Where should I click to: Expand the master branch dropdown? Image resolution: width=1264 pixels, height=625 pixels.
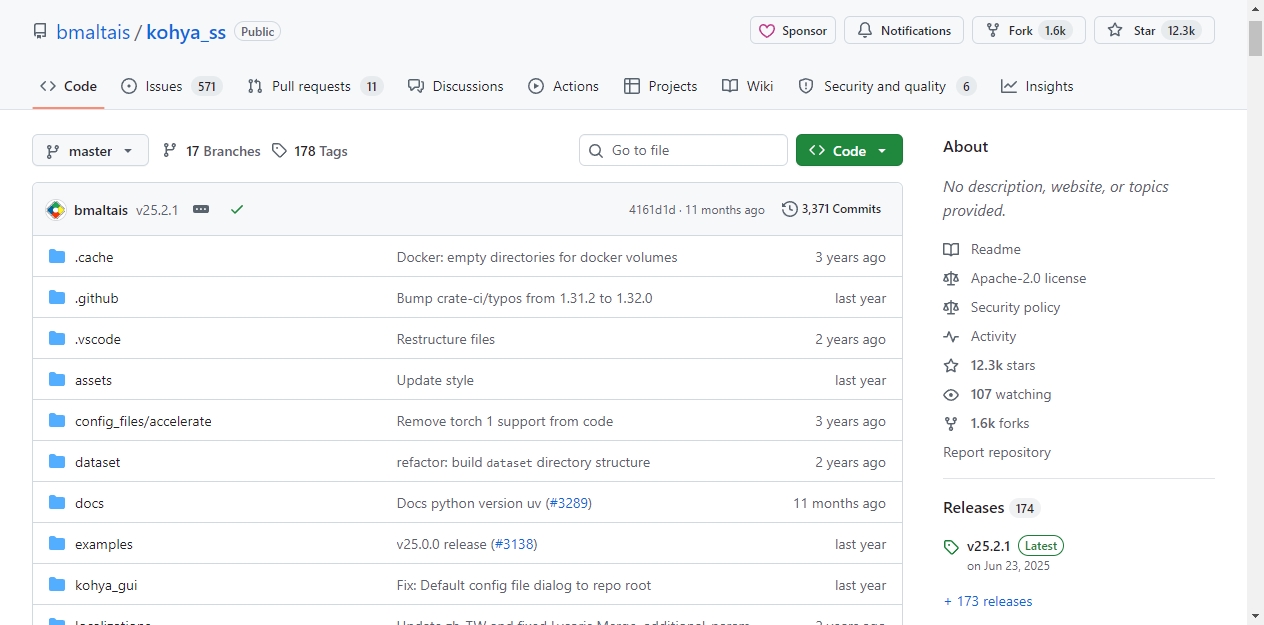(90, 150)
